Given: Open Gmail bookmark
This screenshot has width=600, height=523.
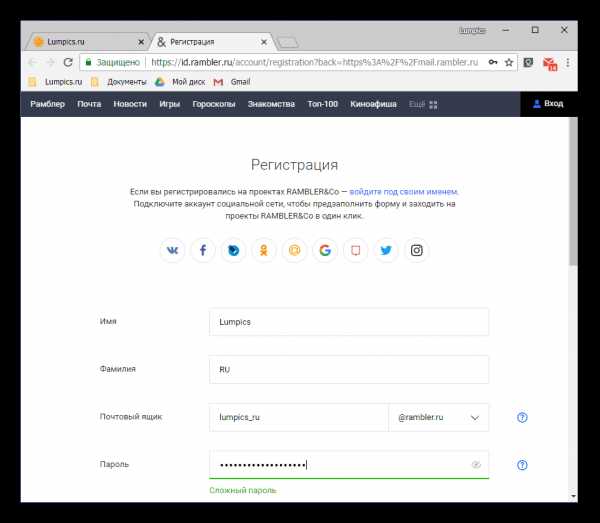Looking at the screenshot, I should coord(232,82).
